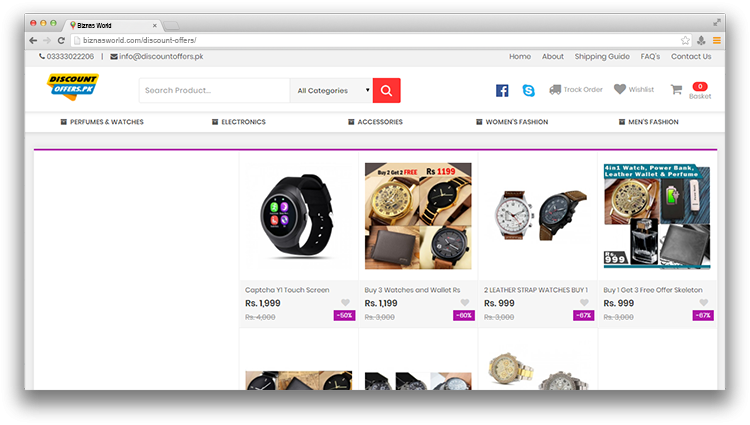750x425 pixels.
Task: Expand the All Categories dropdown
Action: click(331, 90)
